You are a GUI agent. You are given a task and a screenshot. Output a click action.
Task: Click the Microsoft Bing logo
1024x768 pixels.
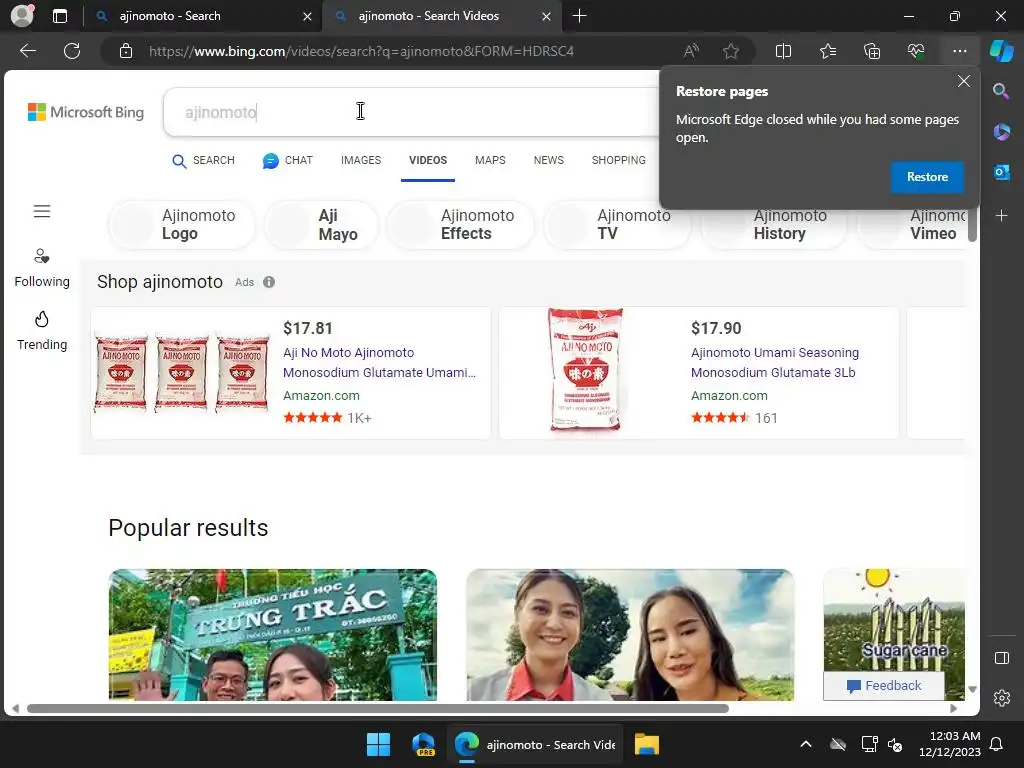(86, 112)
